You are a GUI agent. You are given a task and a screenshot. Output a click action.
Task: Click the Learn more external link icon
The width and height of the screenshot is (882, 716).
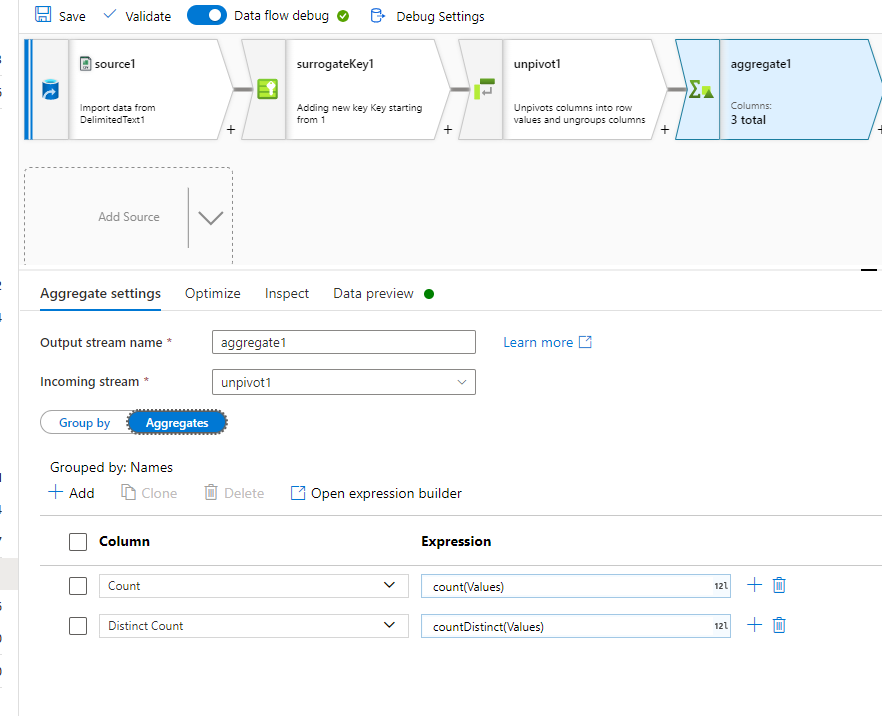coord(586,342)
